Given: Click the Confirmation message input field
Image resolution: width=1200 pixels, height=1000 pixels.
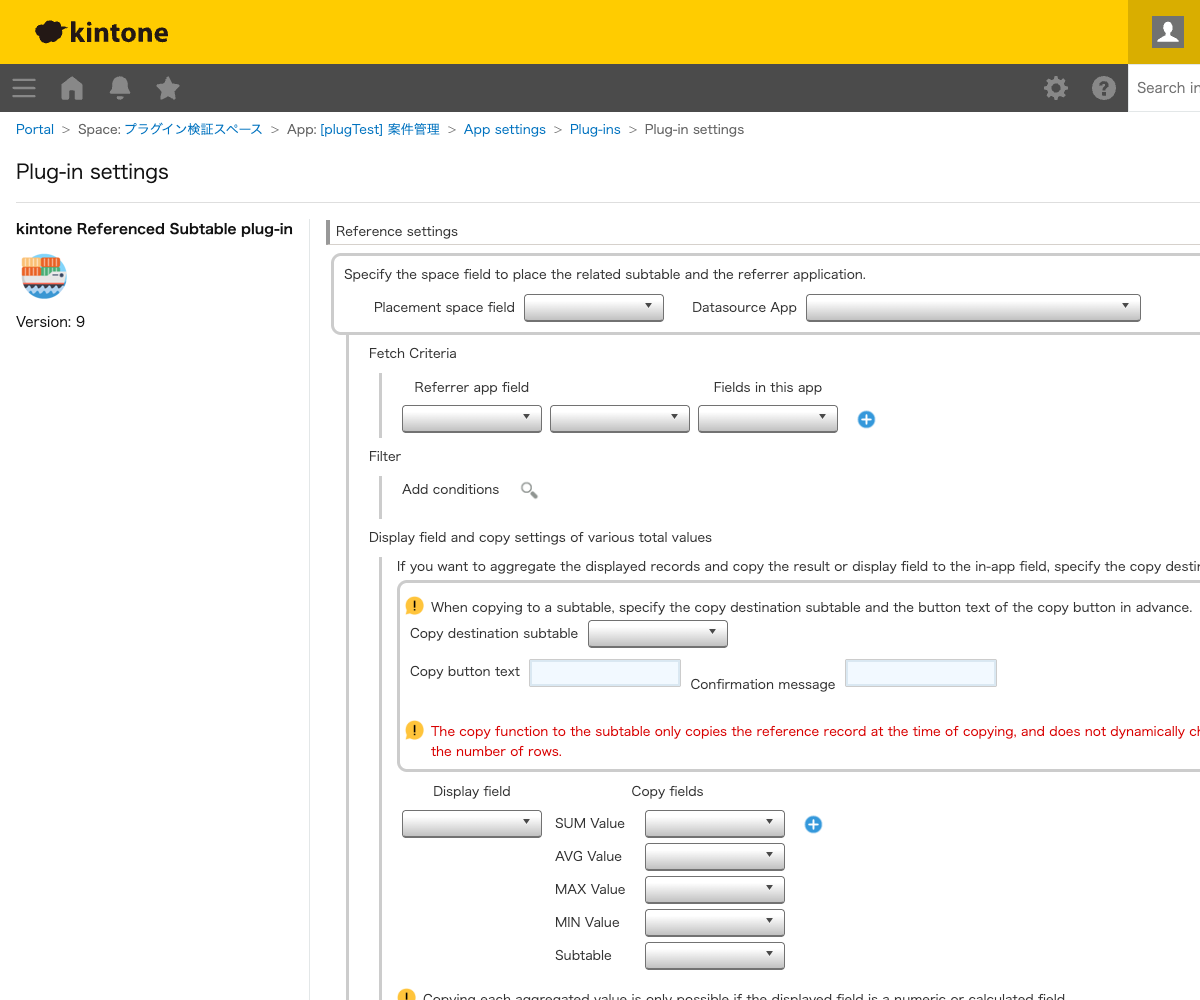Looking at the screenshot, I should [x=921, y=673].
